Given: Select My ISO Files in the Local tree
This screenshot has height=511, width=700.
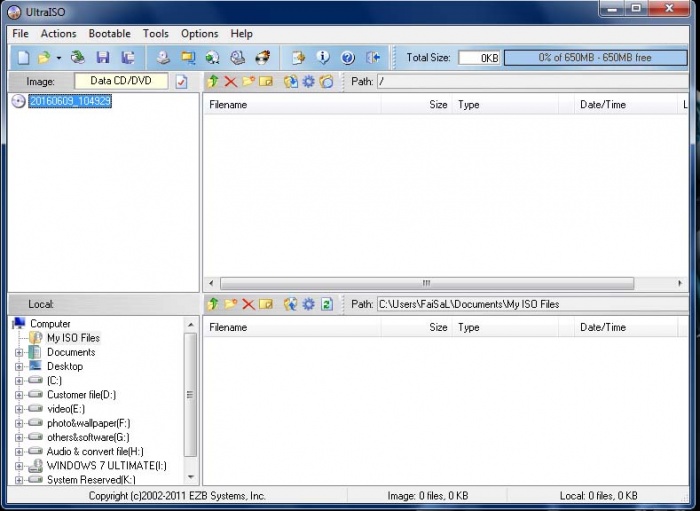Looking at the screenshot, I should (74, 338).
